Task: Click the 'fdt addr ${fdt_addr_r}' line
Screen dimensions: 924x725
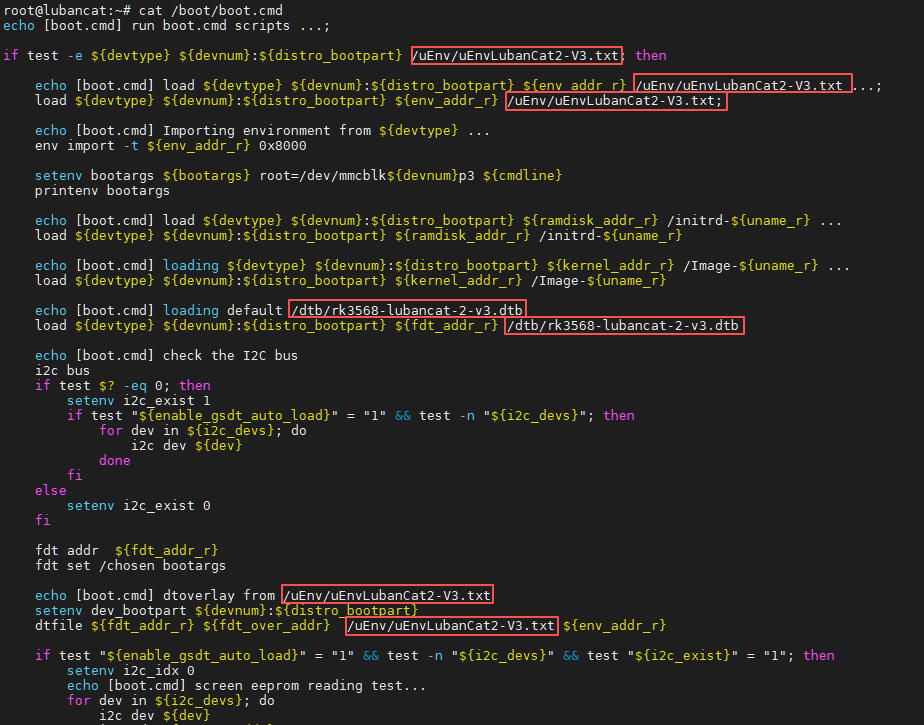Action: (x=126, y=550)
